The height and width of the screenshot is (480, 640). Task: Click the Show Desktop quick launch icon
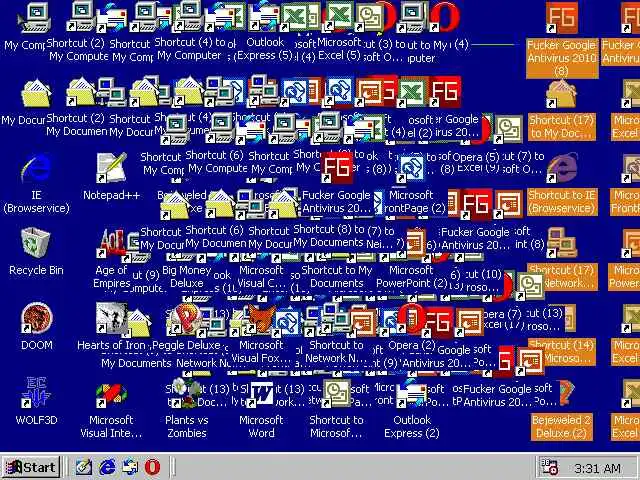84,467
